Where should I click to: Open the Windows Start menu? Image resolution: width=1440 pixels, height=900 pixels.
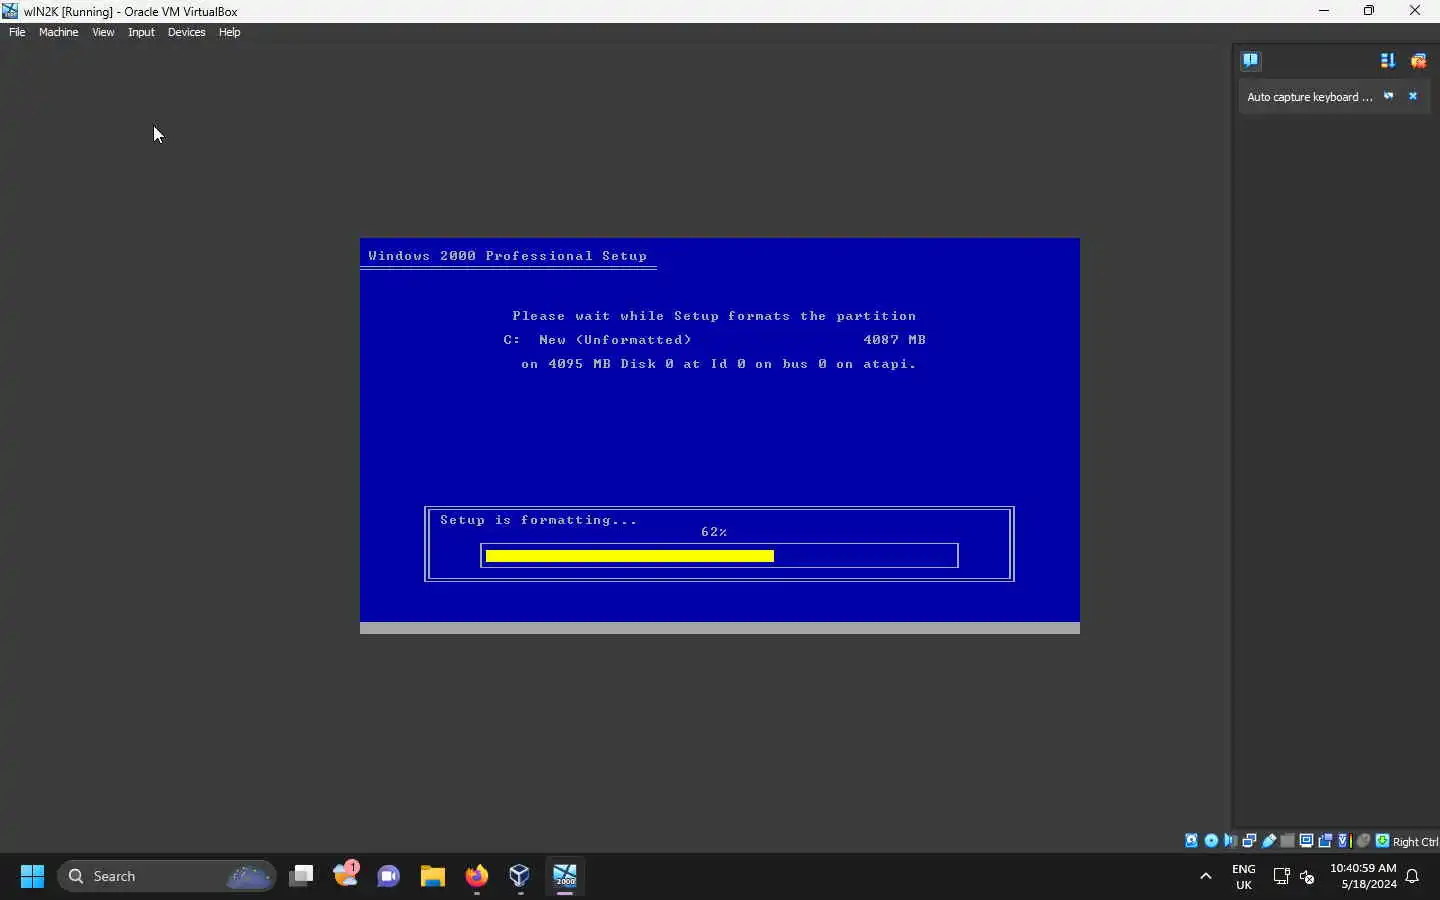[32, 876]
